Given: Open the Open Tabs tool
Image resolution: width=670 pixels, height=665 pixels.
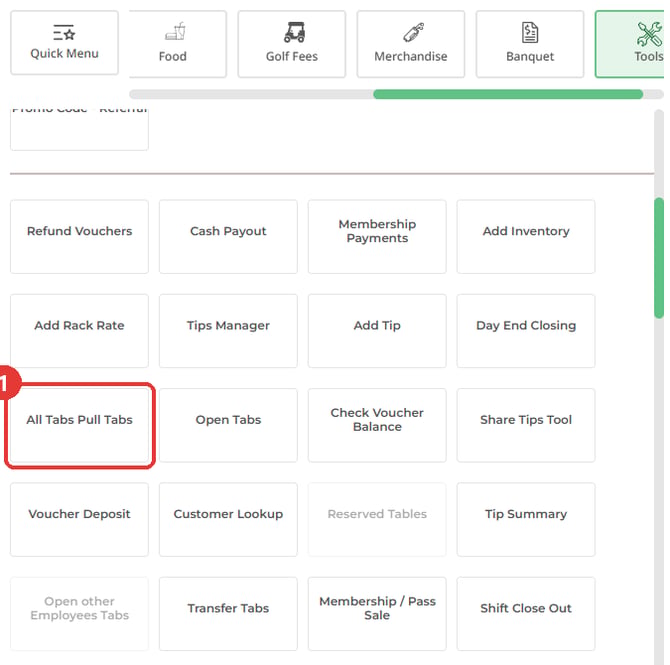Looking at the screenshot, I should pyautogui.click(x=228, y=425).
